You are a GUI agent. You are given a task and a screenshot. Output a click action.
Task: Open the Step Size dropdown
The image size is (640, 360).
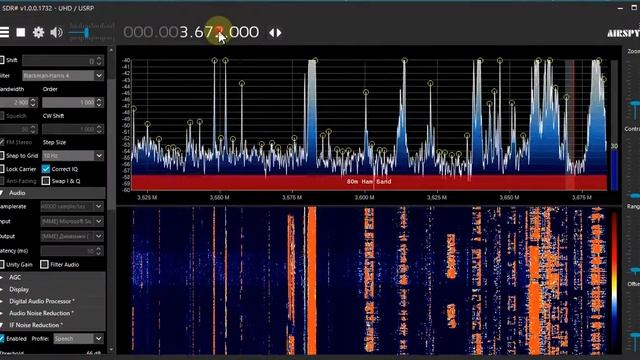[73, 156]
